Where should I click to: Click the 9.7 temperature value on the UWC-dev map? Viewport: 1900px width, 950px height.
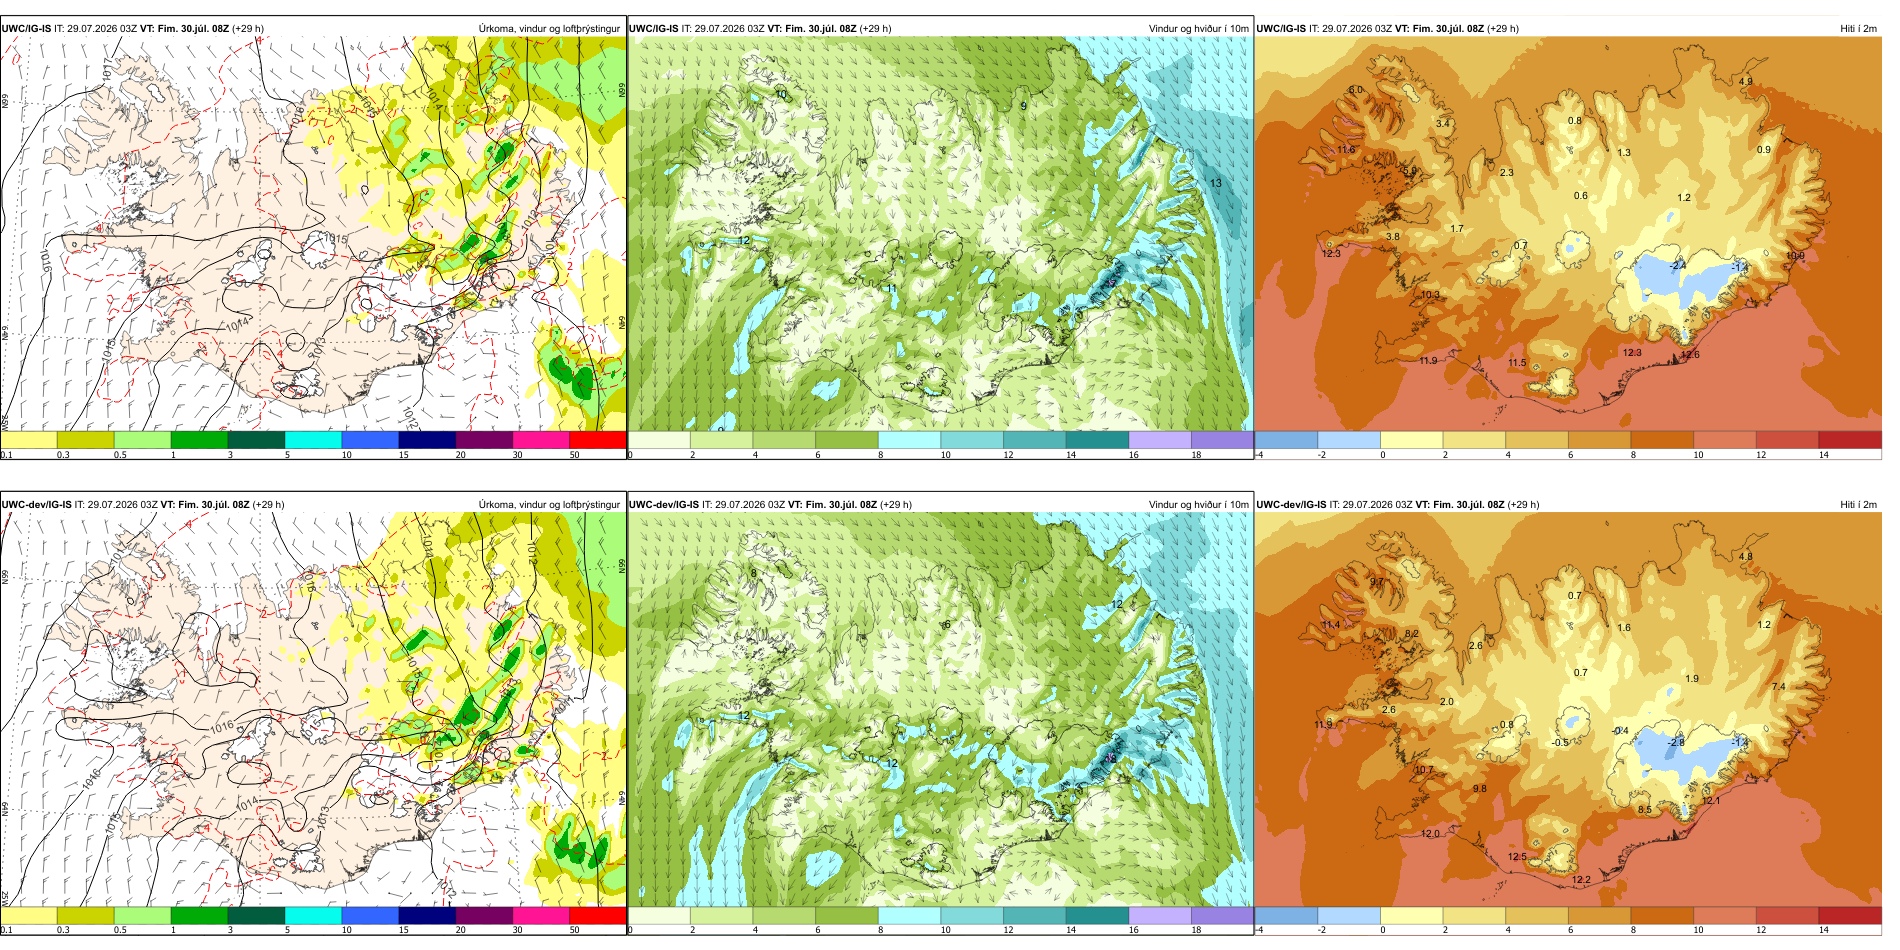click(x=1377, y=582)
